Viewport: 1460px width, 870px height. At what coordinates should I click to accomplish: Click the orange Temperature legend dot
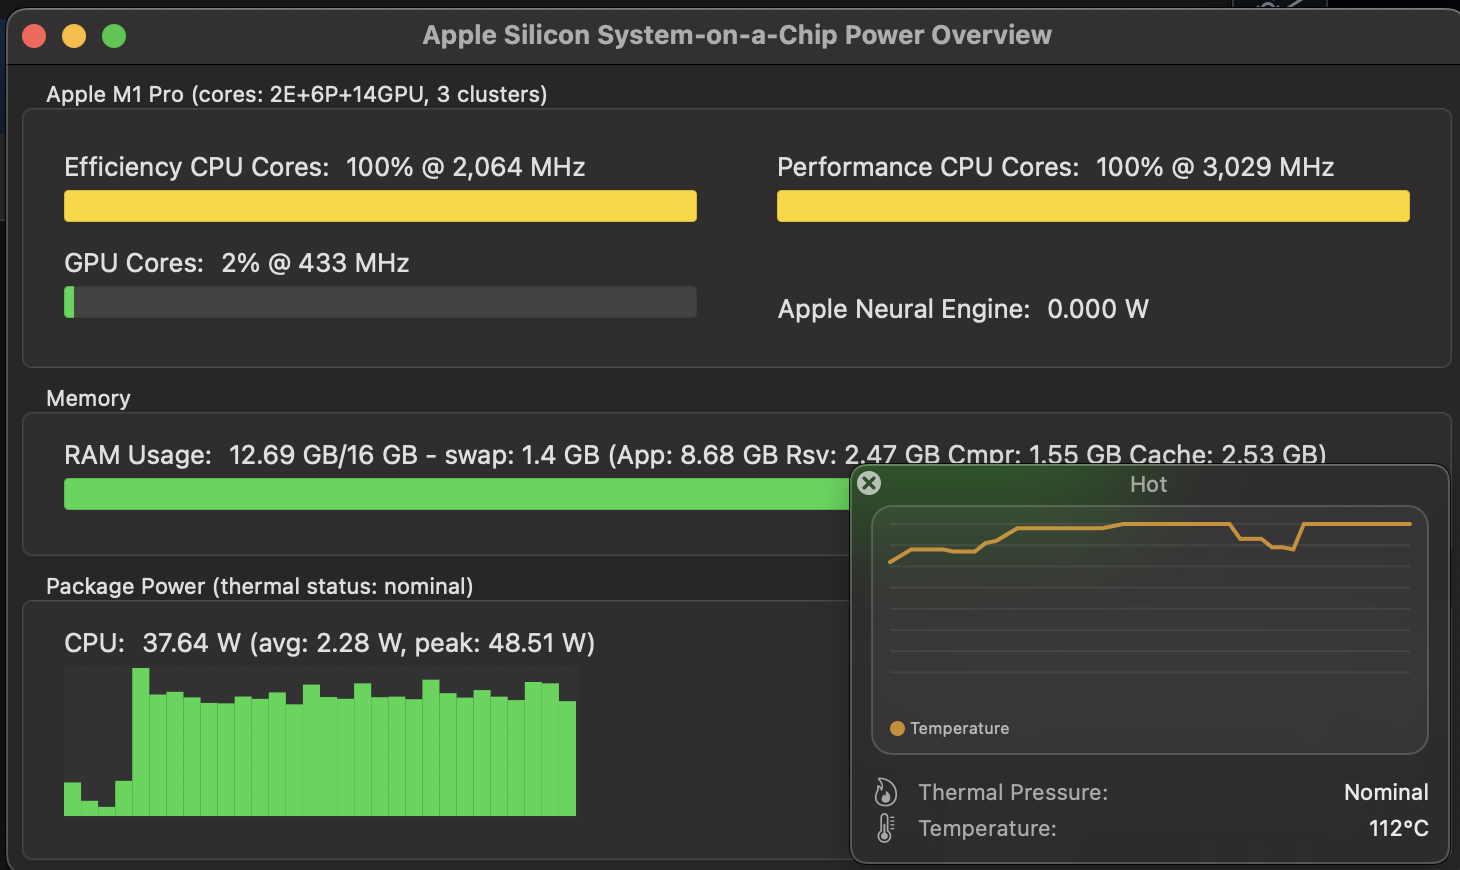(897, 728)
